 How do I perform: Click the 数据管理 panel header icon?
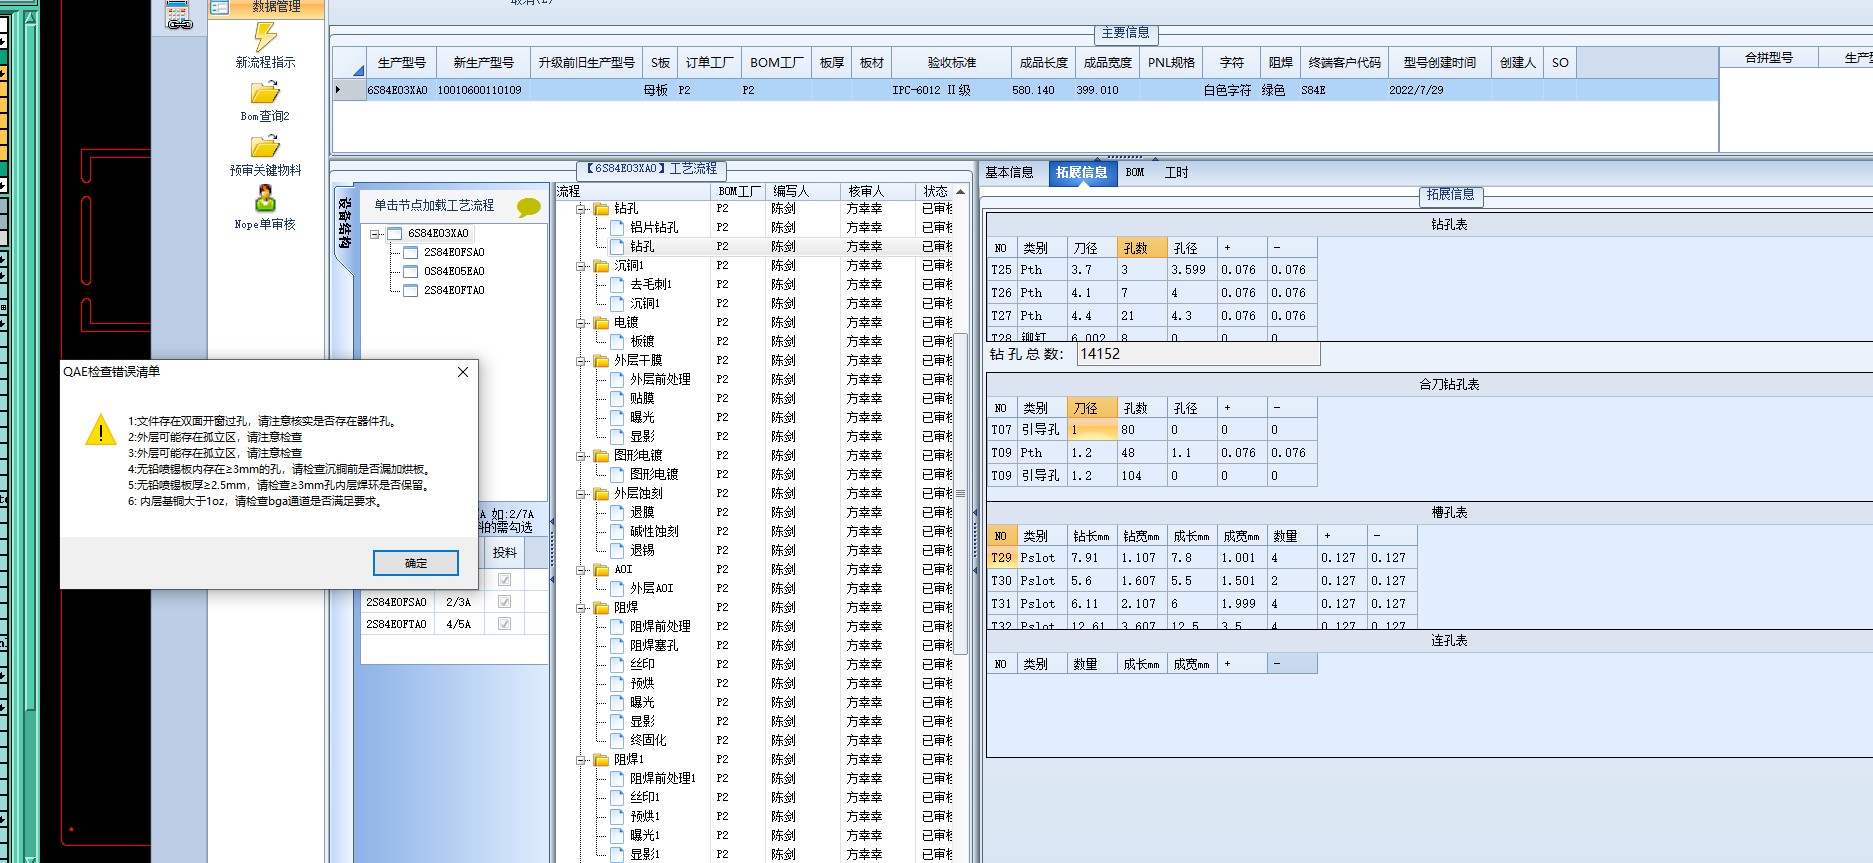[220, 7]
